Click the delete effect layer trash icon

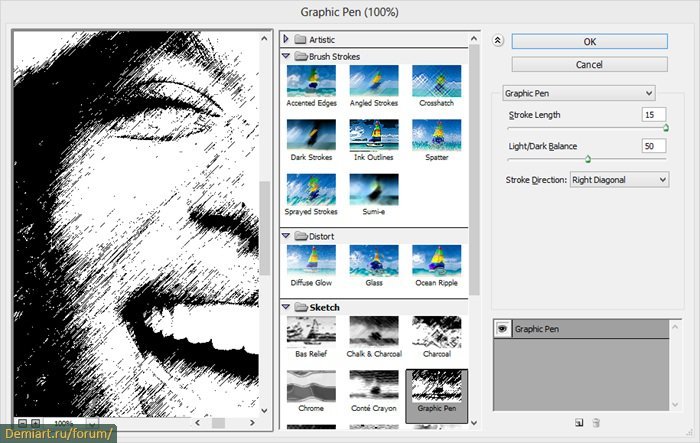tap(596, 424)
